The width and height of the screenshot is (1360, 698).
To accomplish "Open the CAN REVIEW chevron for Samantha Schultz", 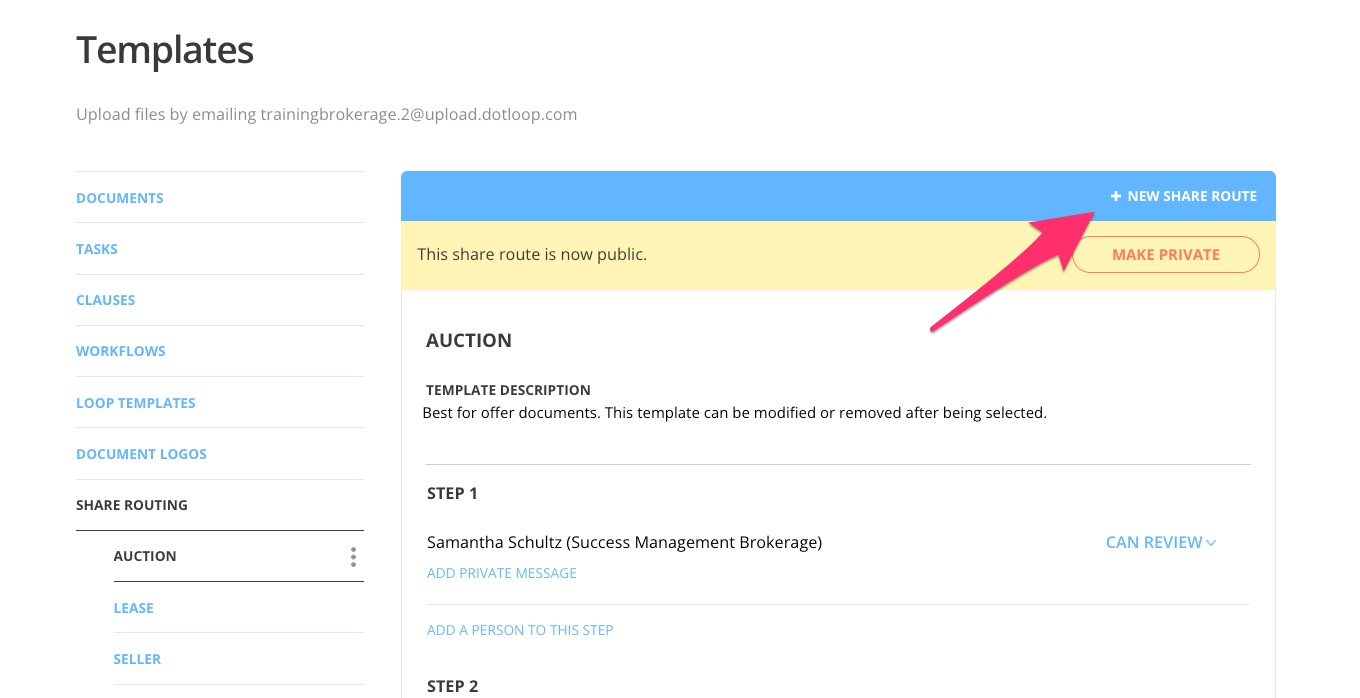I will 1210,542.
